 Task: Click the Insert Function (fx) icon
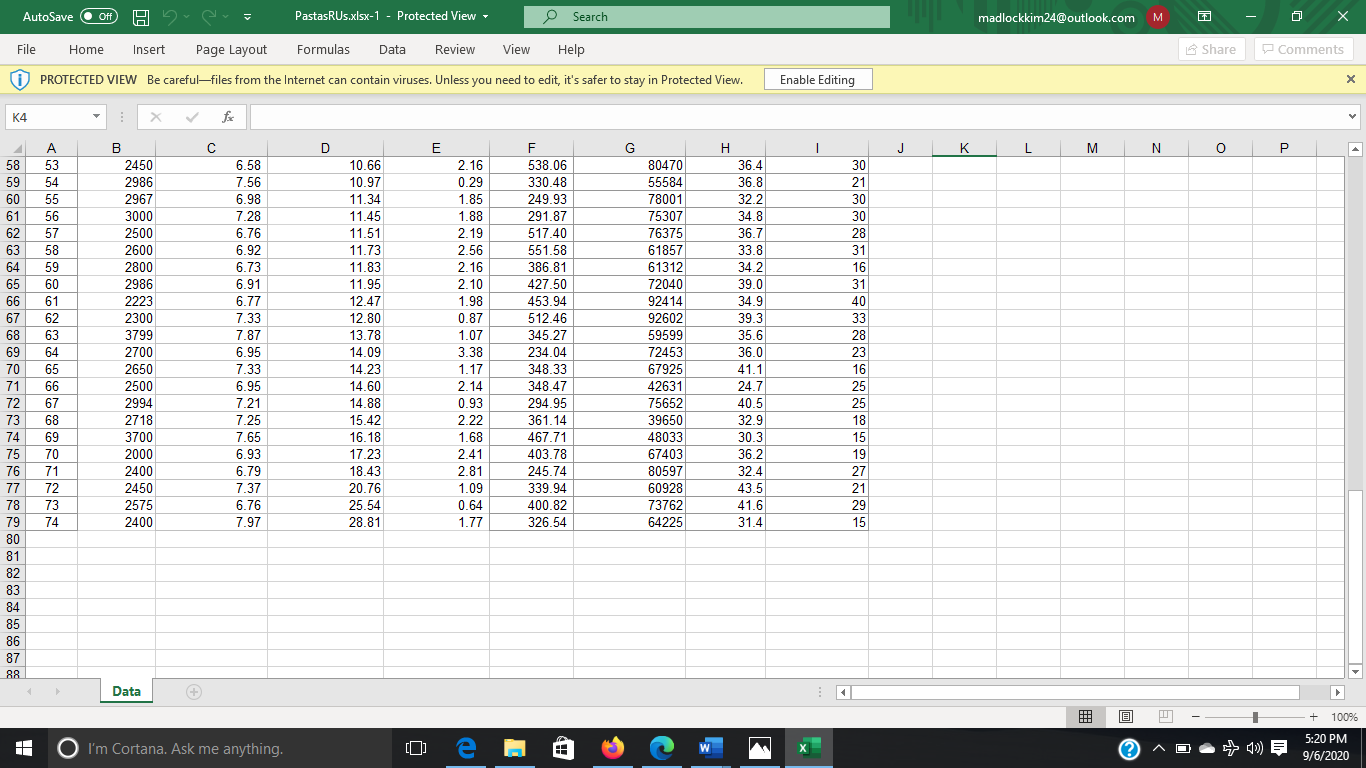pos(227,116)
